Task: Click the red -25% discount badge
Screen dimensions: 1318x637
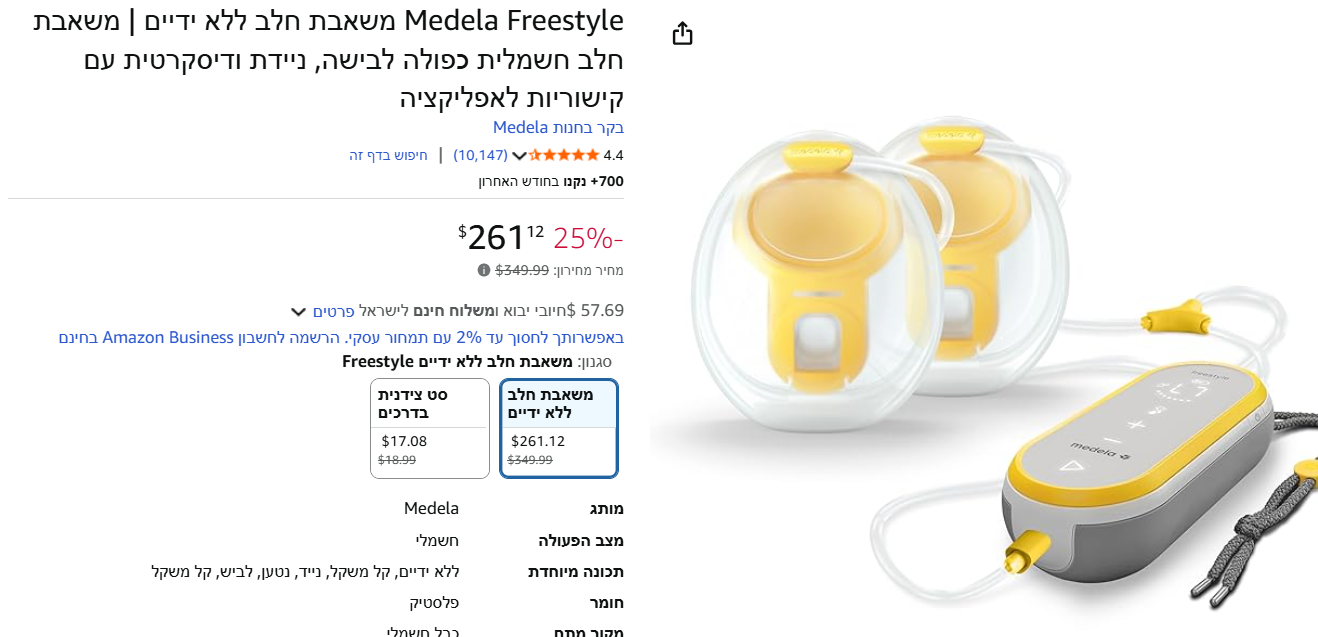Action: (x=588, y=238)
